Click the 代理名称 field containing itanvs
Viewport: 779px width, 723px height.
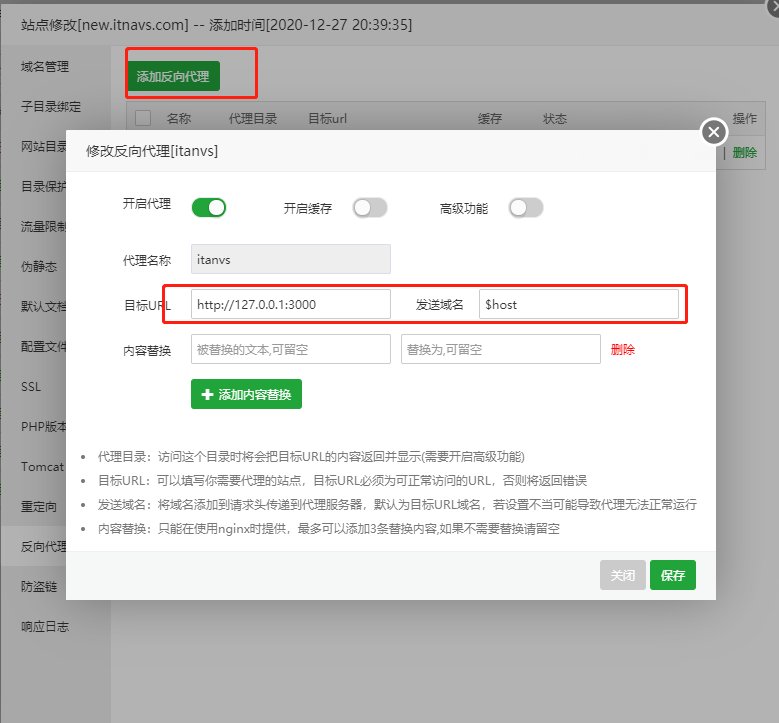pos(291,259)
